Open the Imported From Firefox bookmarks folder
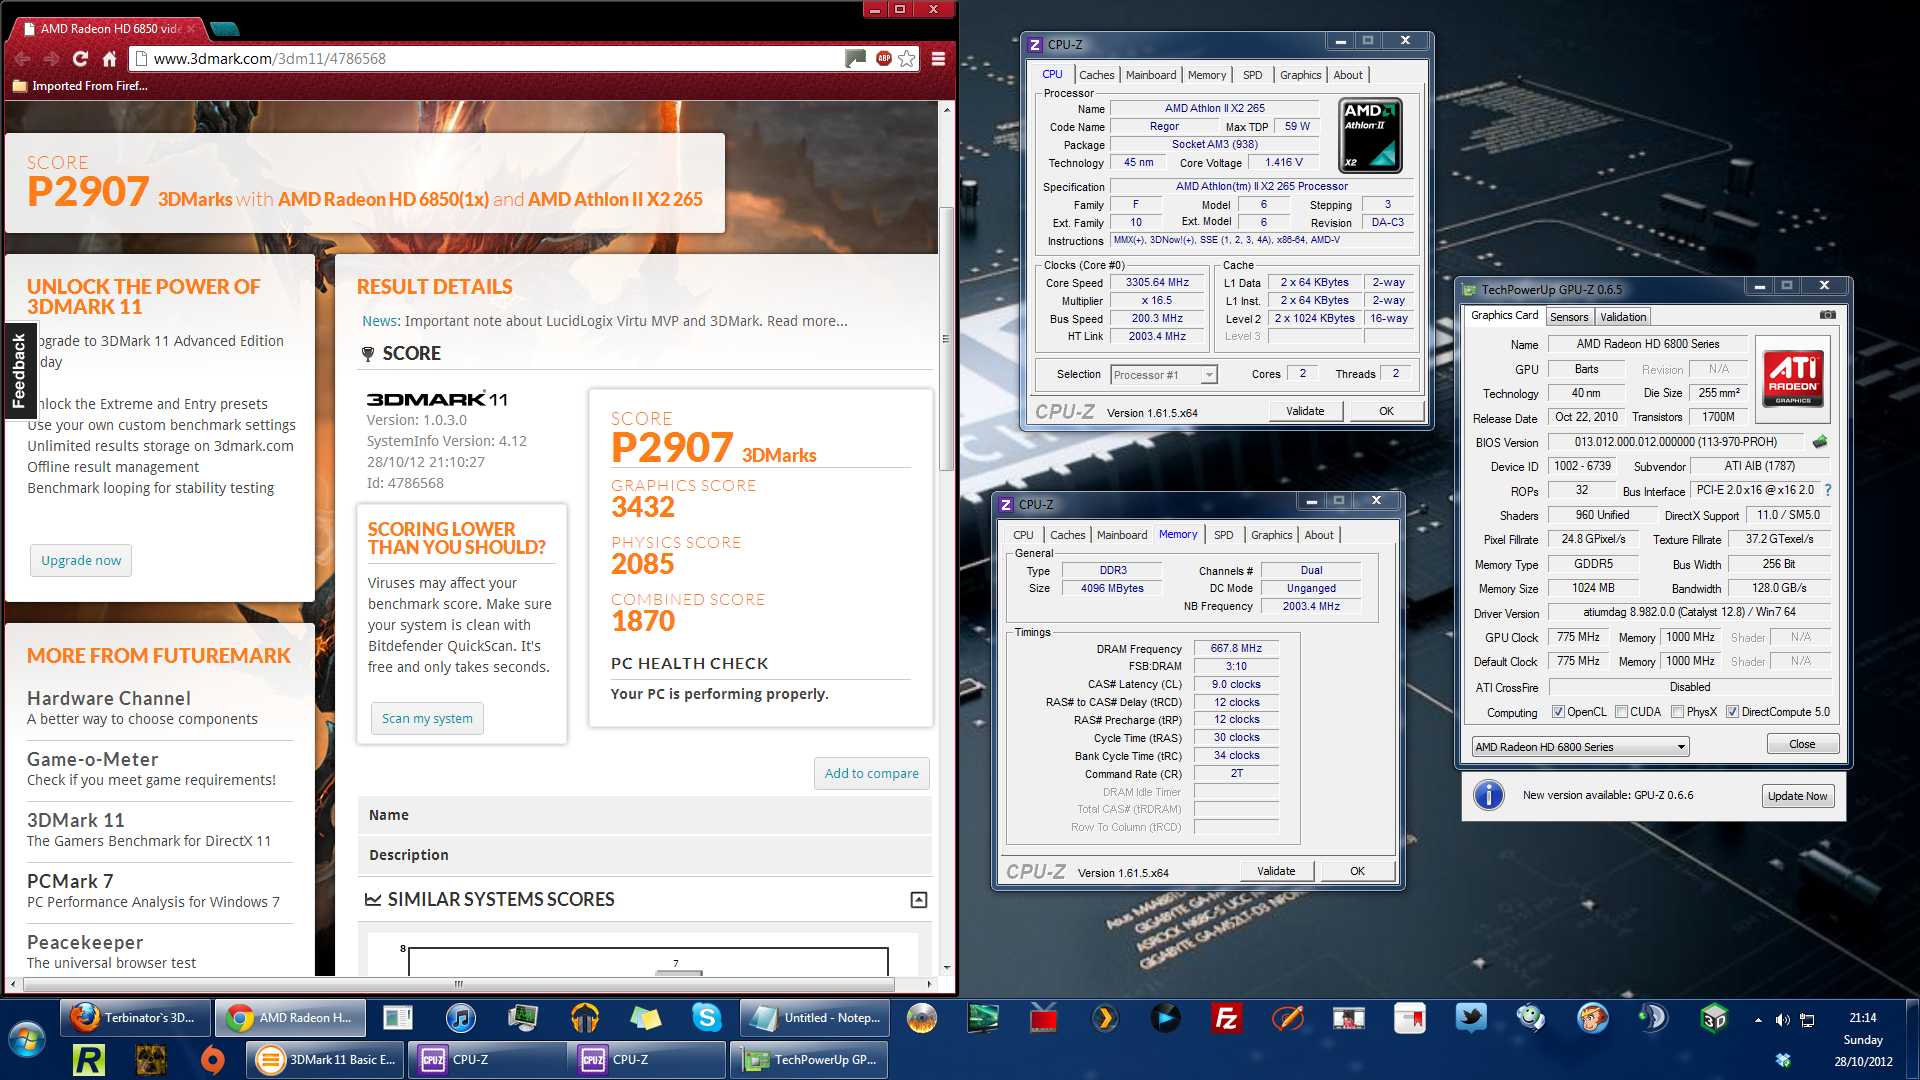 [x=80, y=86]
